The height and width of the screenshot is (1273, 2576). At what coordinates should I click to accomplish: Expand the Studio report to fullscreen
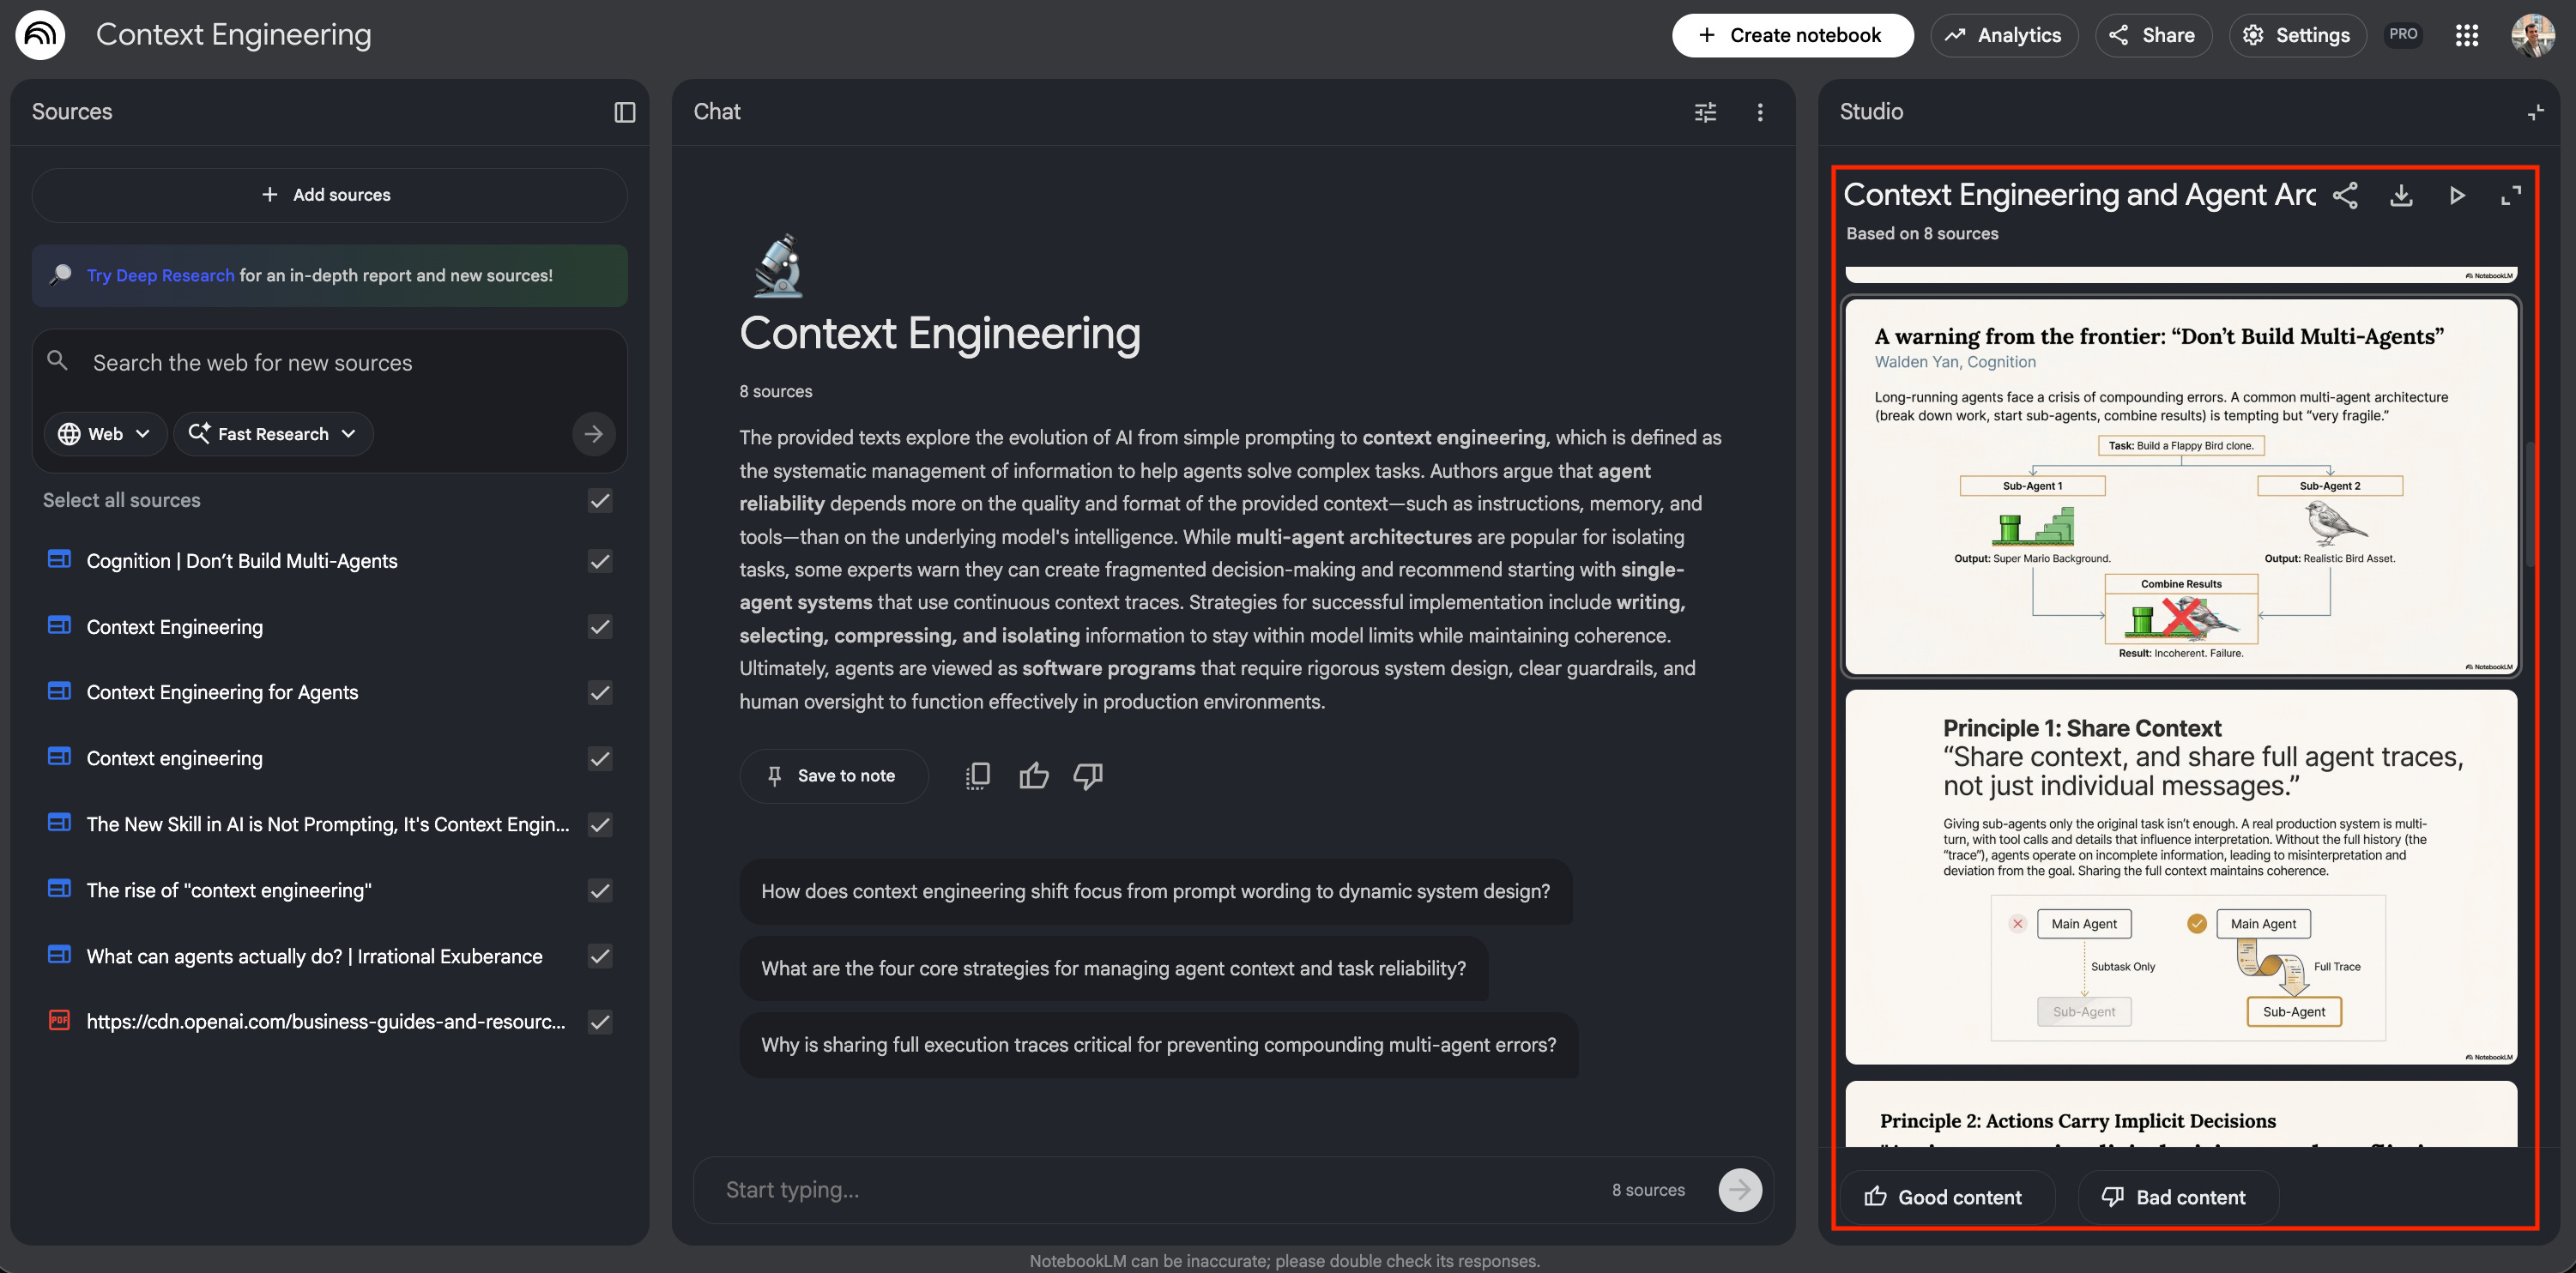(x=2512, y=195)
